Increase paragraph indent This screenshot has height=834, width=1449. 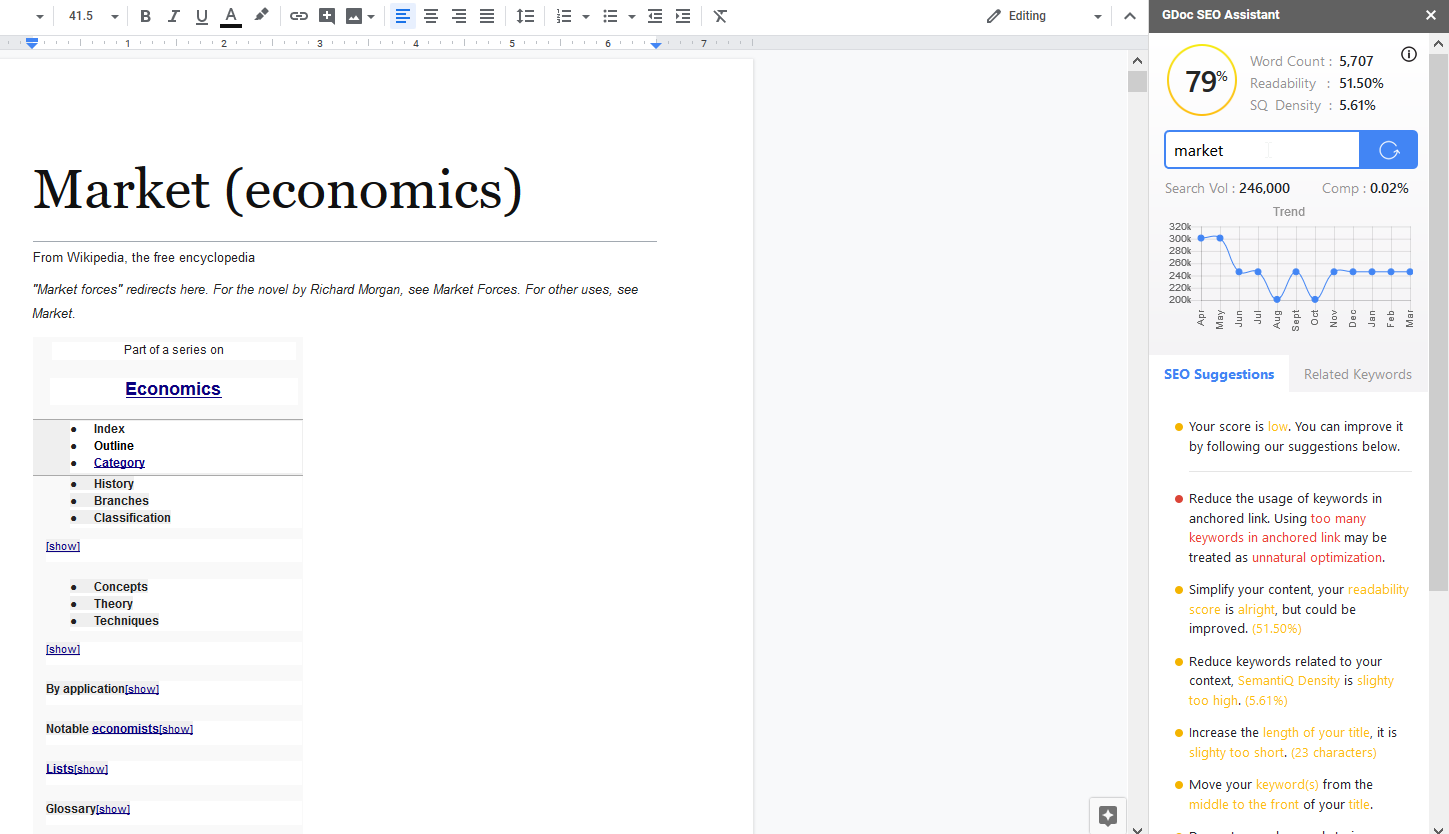coord(683,16)
